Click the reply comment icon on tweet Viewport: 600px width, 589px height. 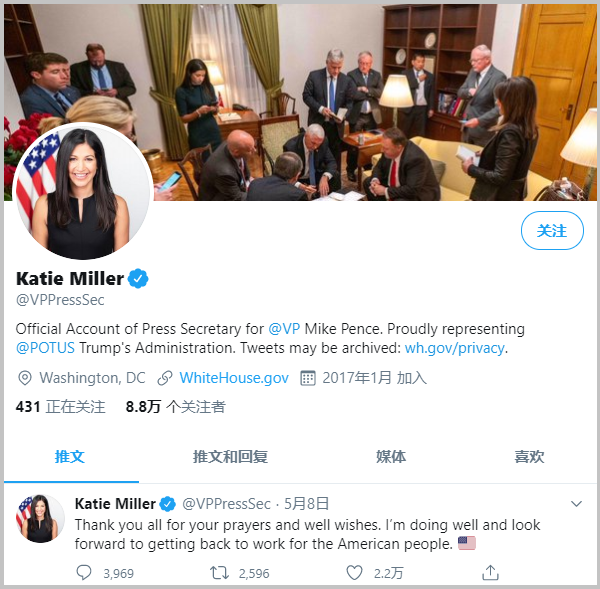pos(84,573)
